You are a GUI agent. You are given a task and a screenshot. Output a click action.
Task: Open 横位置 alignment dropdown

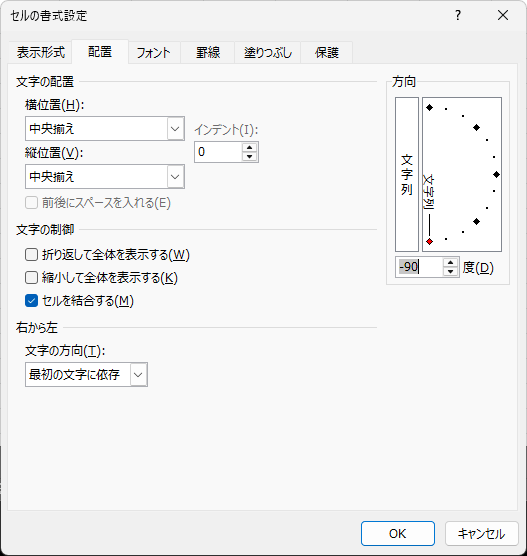pyautogui.click(x=105, y=128)
